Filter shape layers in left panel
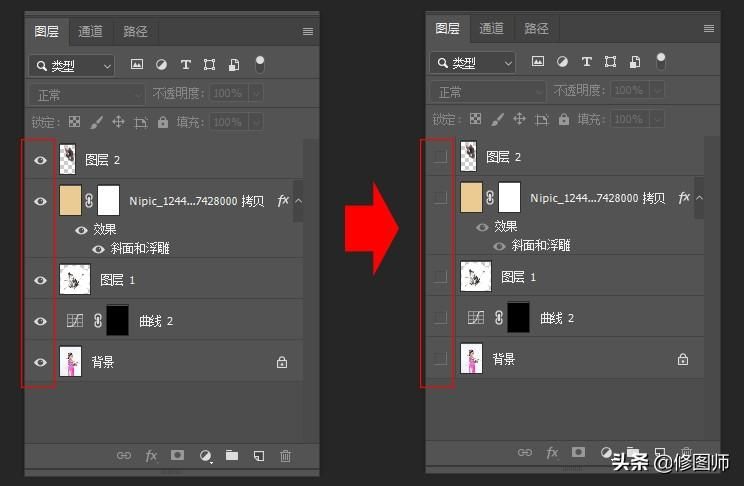744x486 pixels. click(x=209, y=65)
